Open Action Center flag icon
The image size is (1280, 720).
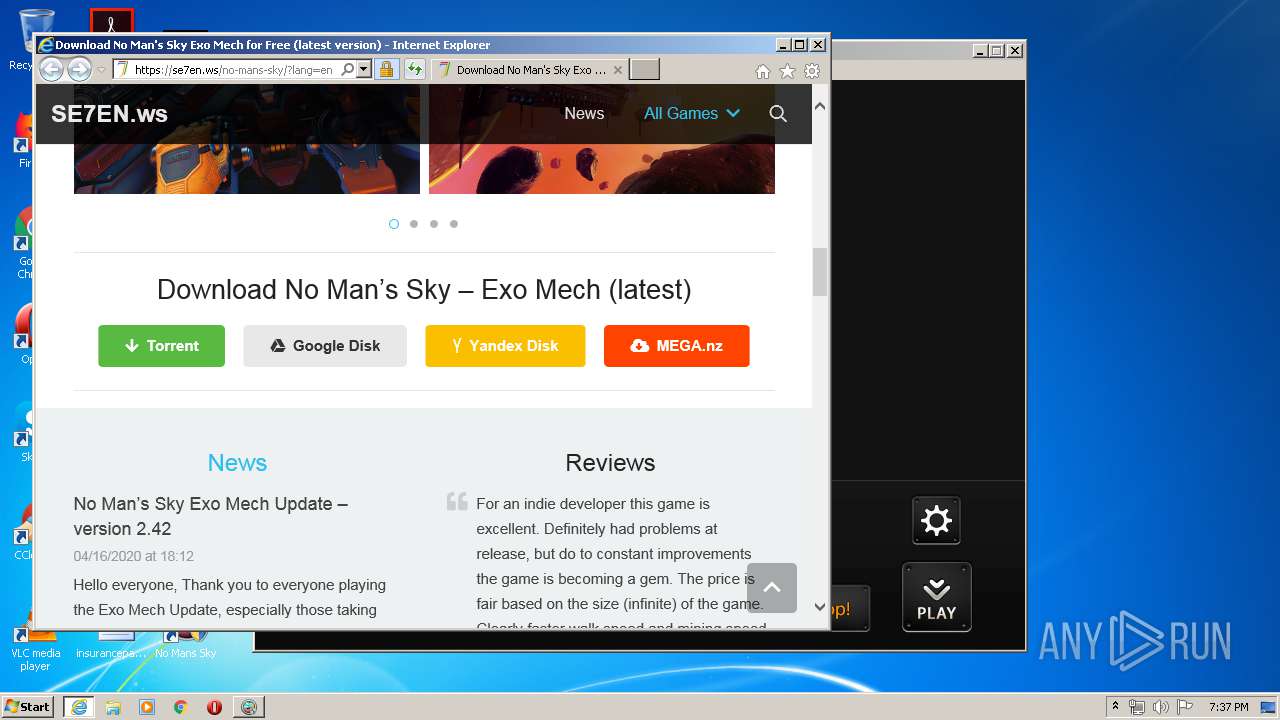pos(1185,707)
